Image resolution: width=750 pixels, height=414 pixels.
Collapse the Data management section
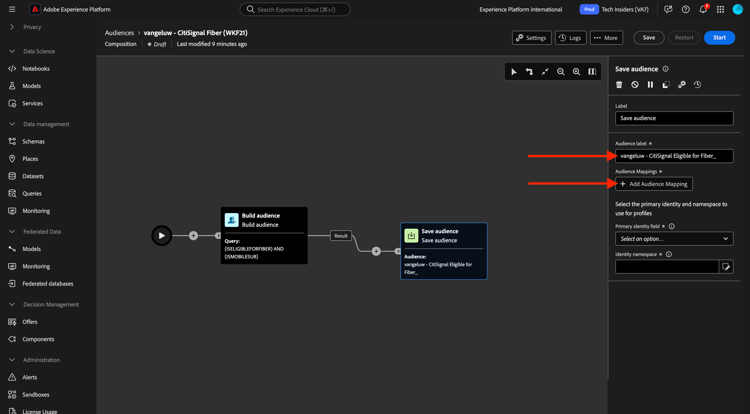click(x=12, y=124)
